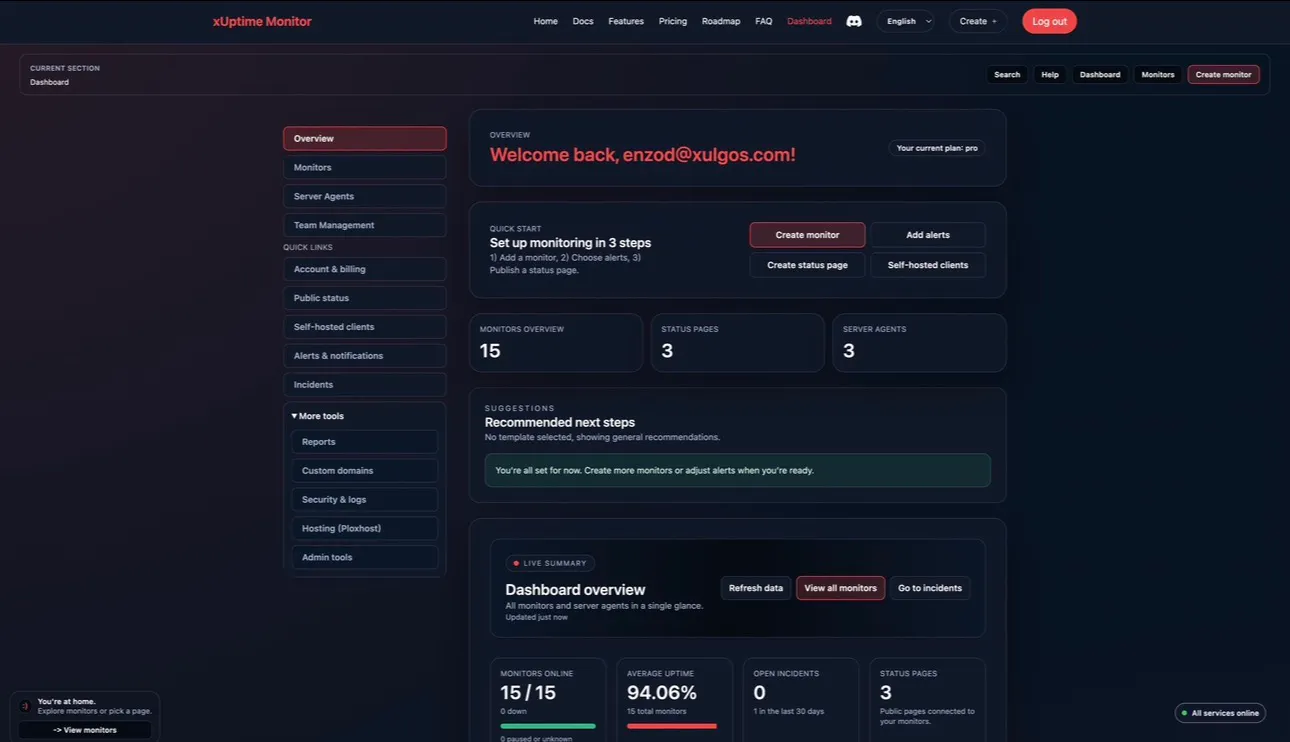Click the bottom Status Pages summary card
The height and width of the screenshot is (742, 1290).
tap(927, 700)
